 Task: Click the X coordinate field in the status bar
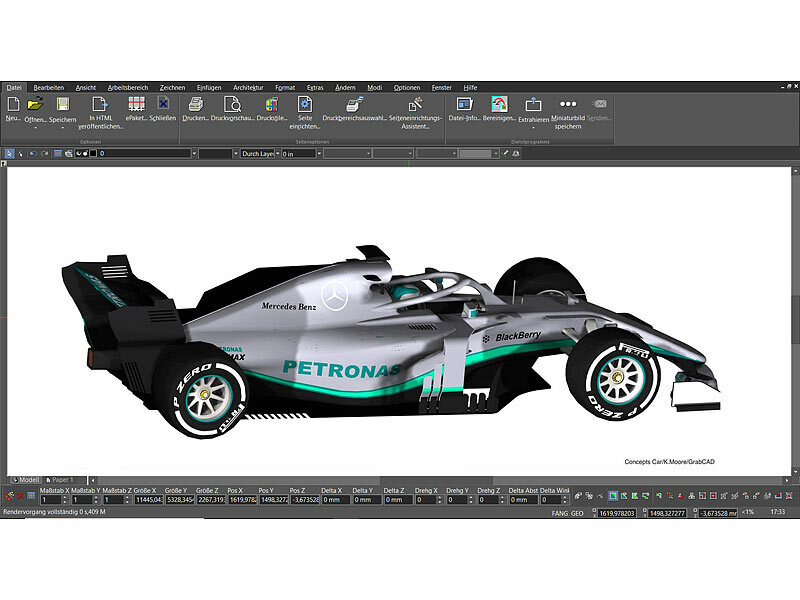click(x=617, y=513)
